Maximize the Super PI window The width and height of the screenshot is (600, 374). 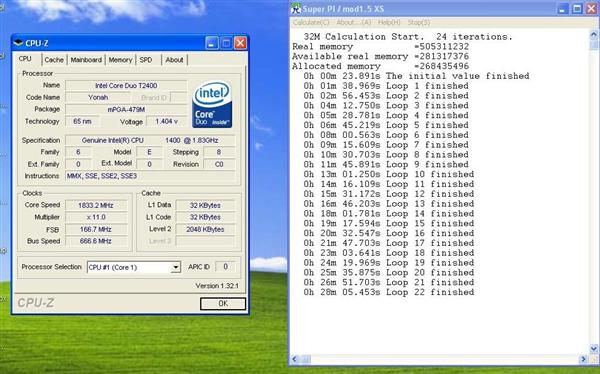pyautogui.click(x=577, y=9)
